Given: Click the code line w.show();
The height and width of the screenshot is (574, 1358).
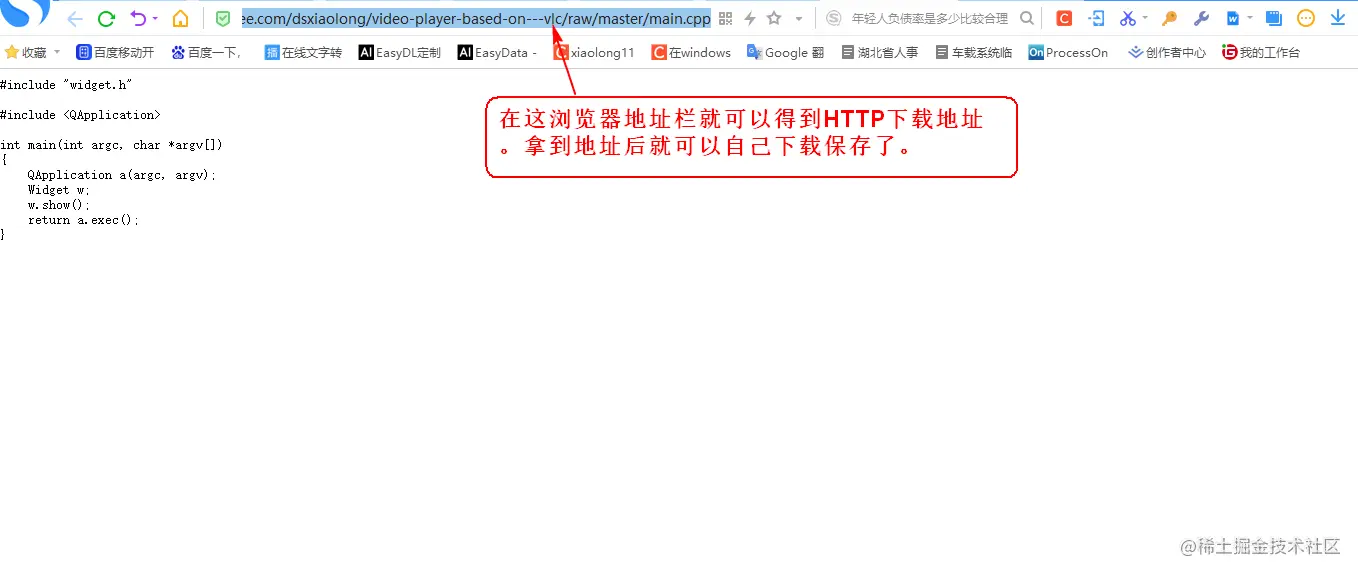Looking at the screenshot, I should [x=59, y=205].
